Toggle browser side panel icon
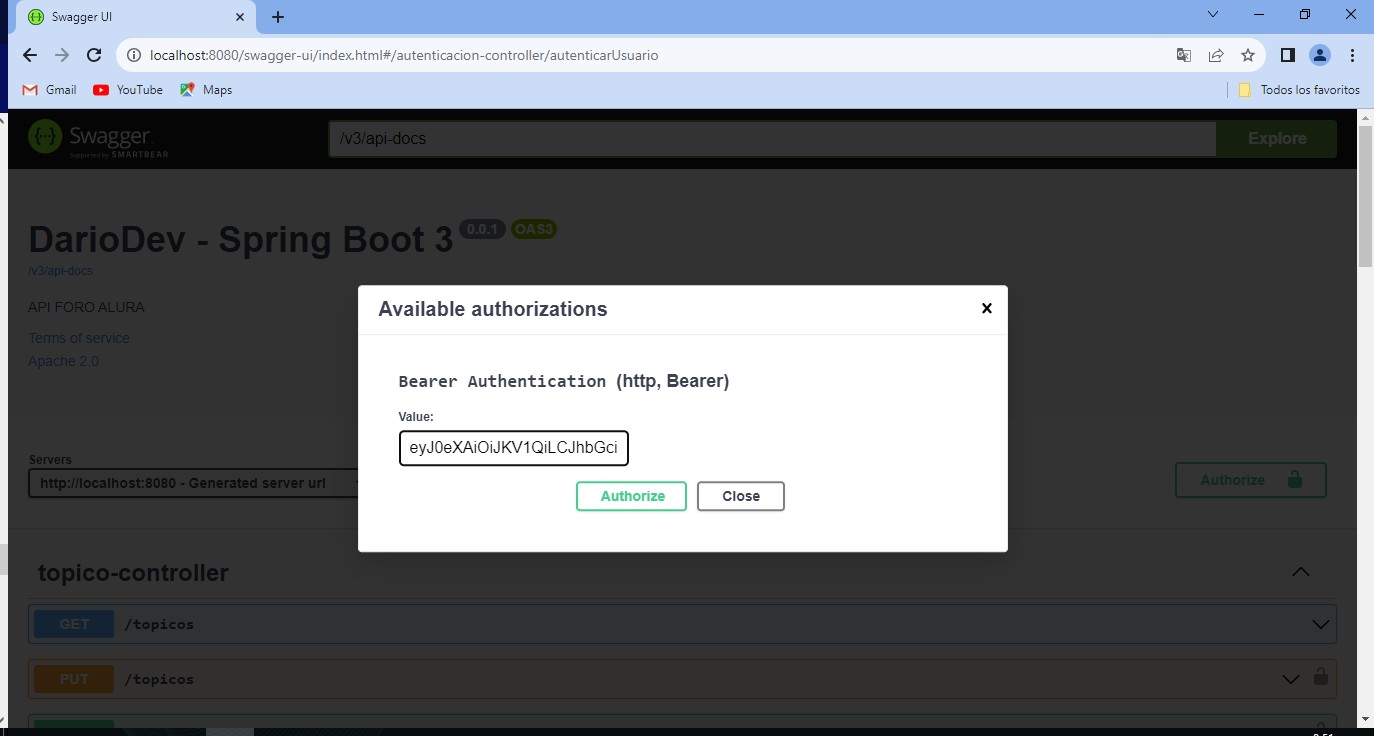Viewport: 1374px width, 736px height. click(x=1288, y=55)
